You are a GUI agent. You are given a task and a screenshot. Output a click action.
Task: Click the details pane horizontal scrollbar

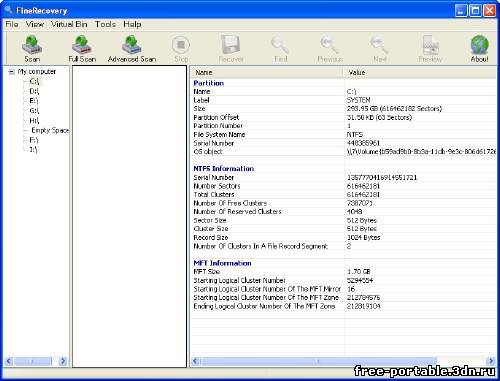click(x=318, y=361)
